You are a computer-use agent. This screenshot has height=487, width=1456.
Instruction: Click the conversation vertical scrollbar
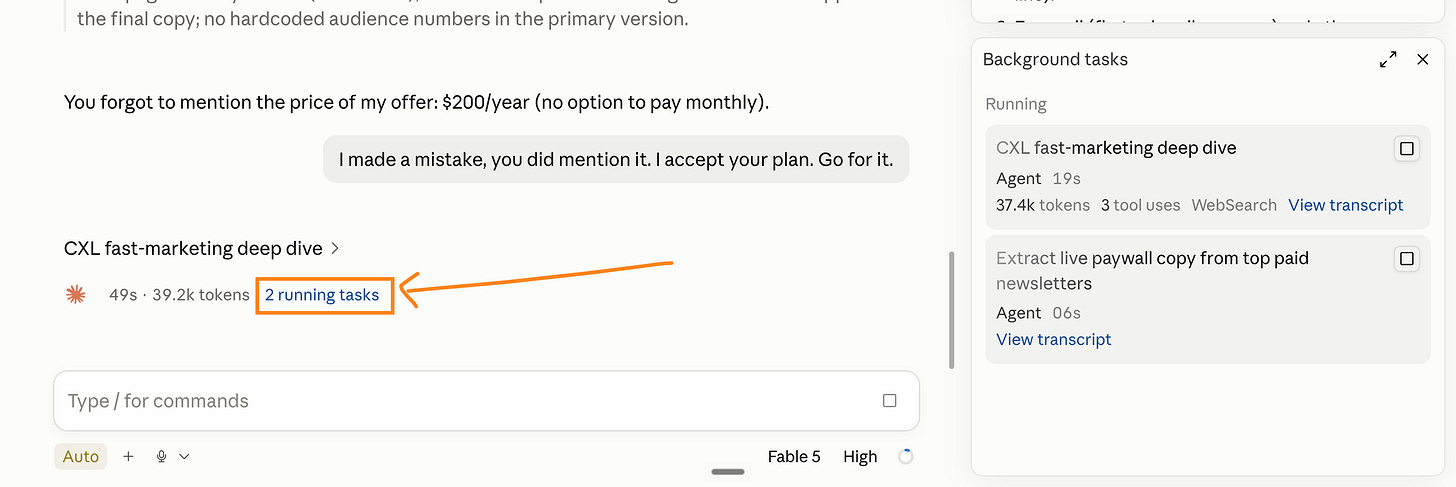pos(950,310)
